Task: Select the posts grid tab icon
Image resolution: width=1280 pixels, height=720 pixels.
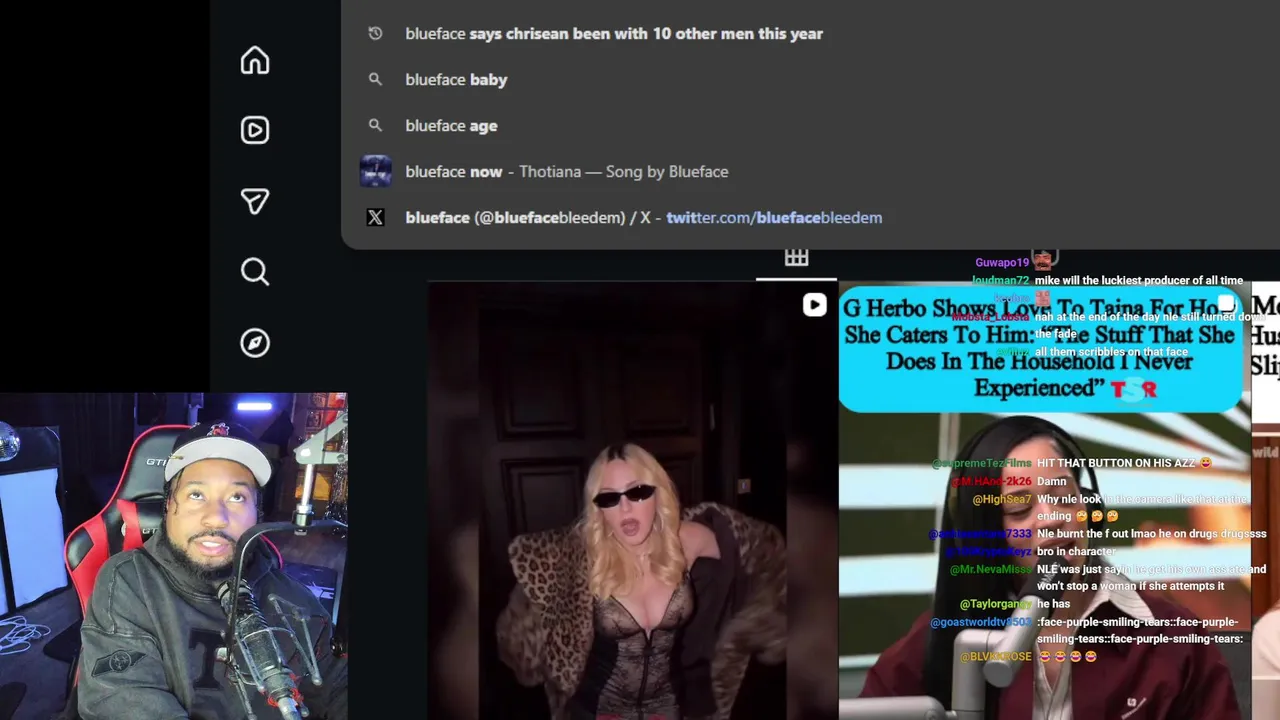Action: pyautogui.click(x=796, y=258)
